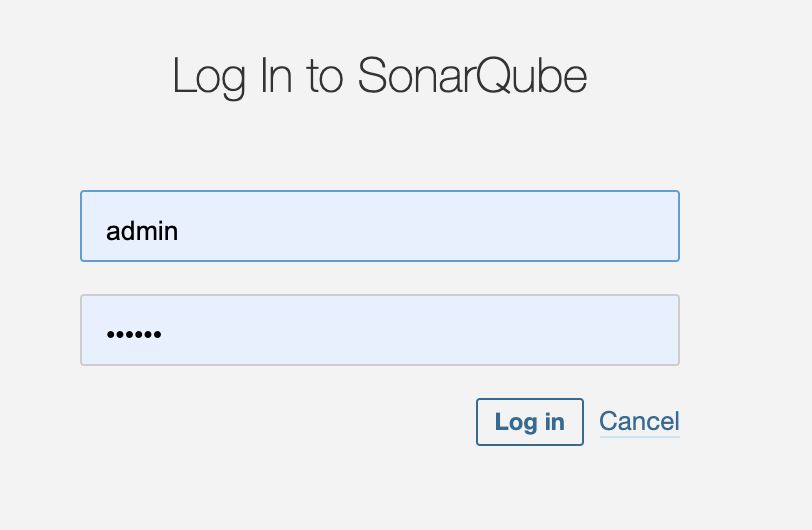Activate the top text input above password
Viewport: 812px width, 530px height.
click(380, 227)
